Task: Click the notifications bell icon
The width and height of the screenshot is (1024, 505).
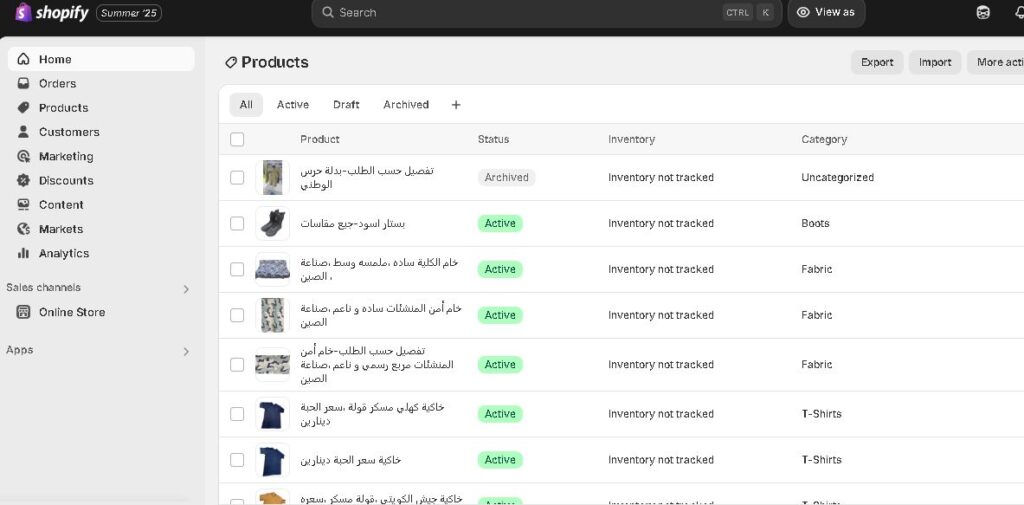Action: (x=1019, y=12)
